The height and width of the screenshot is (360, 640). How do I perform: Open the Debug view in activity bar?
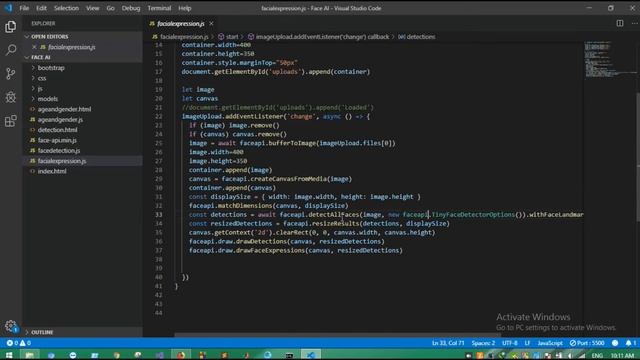11,97
